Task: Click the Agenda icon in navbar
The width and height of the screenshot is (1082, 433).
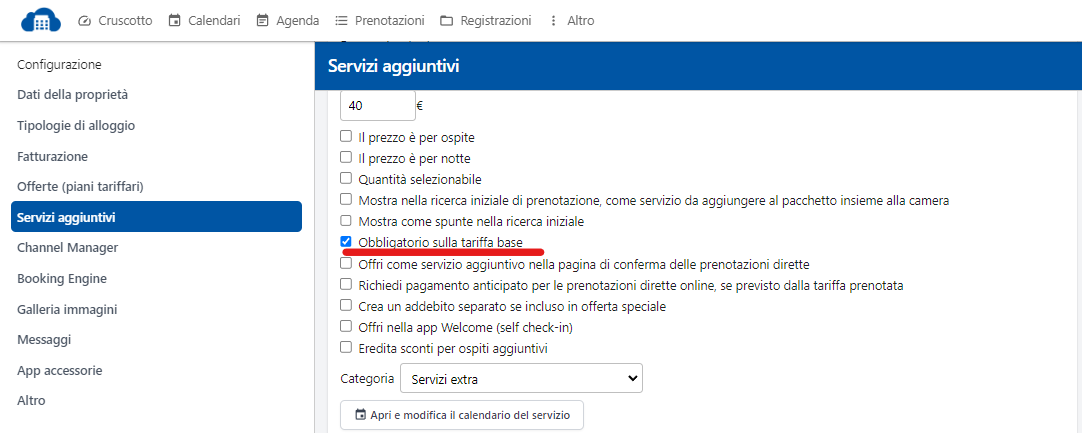Action: 263,21
